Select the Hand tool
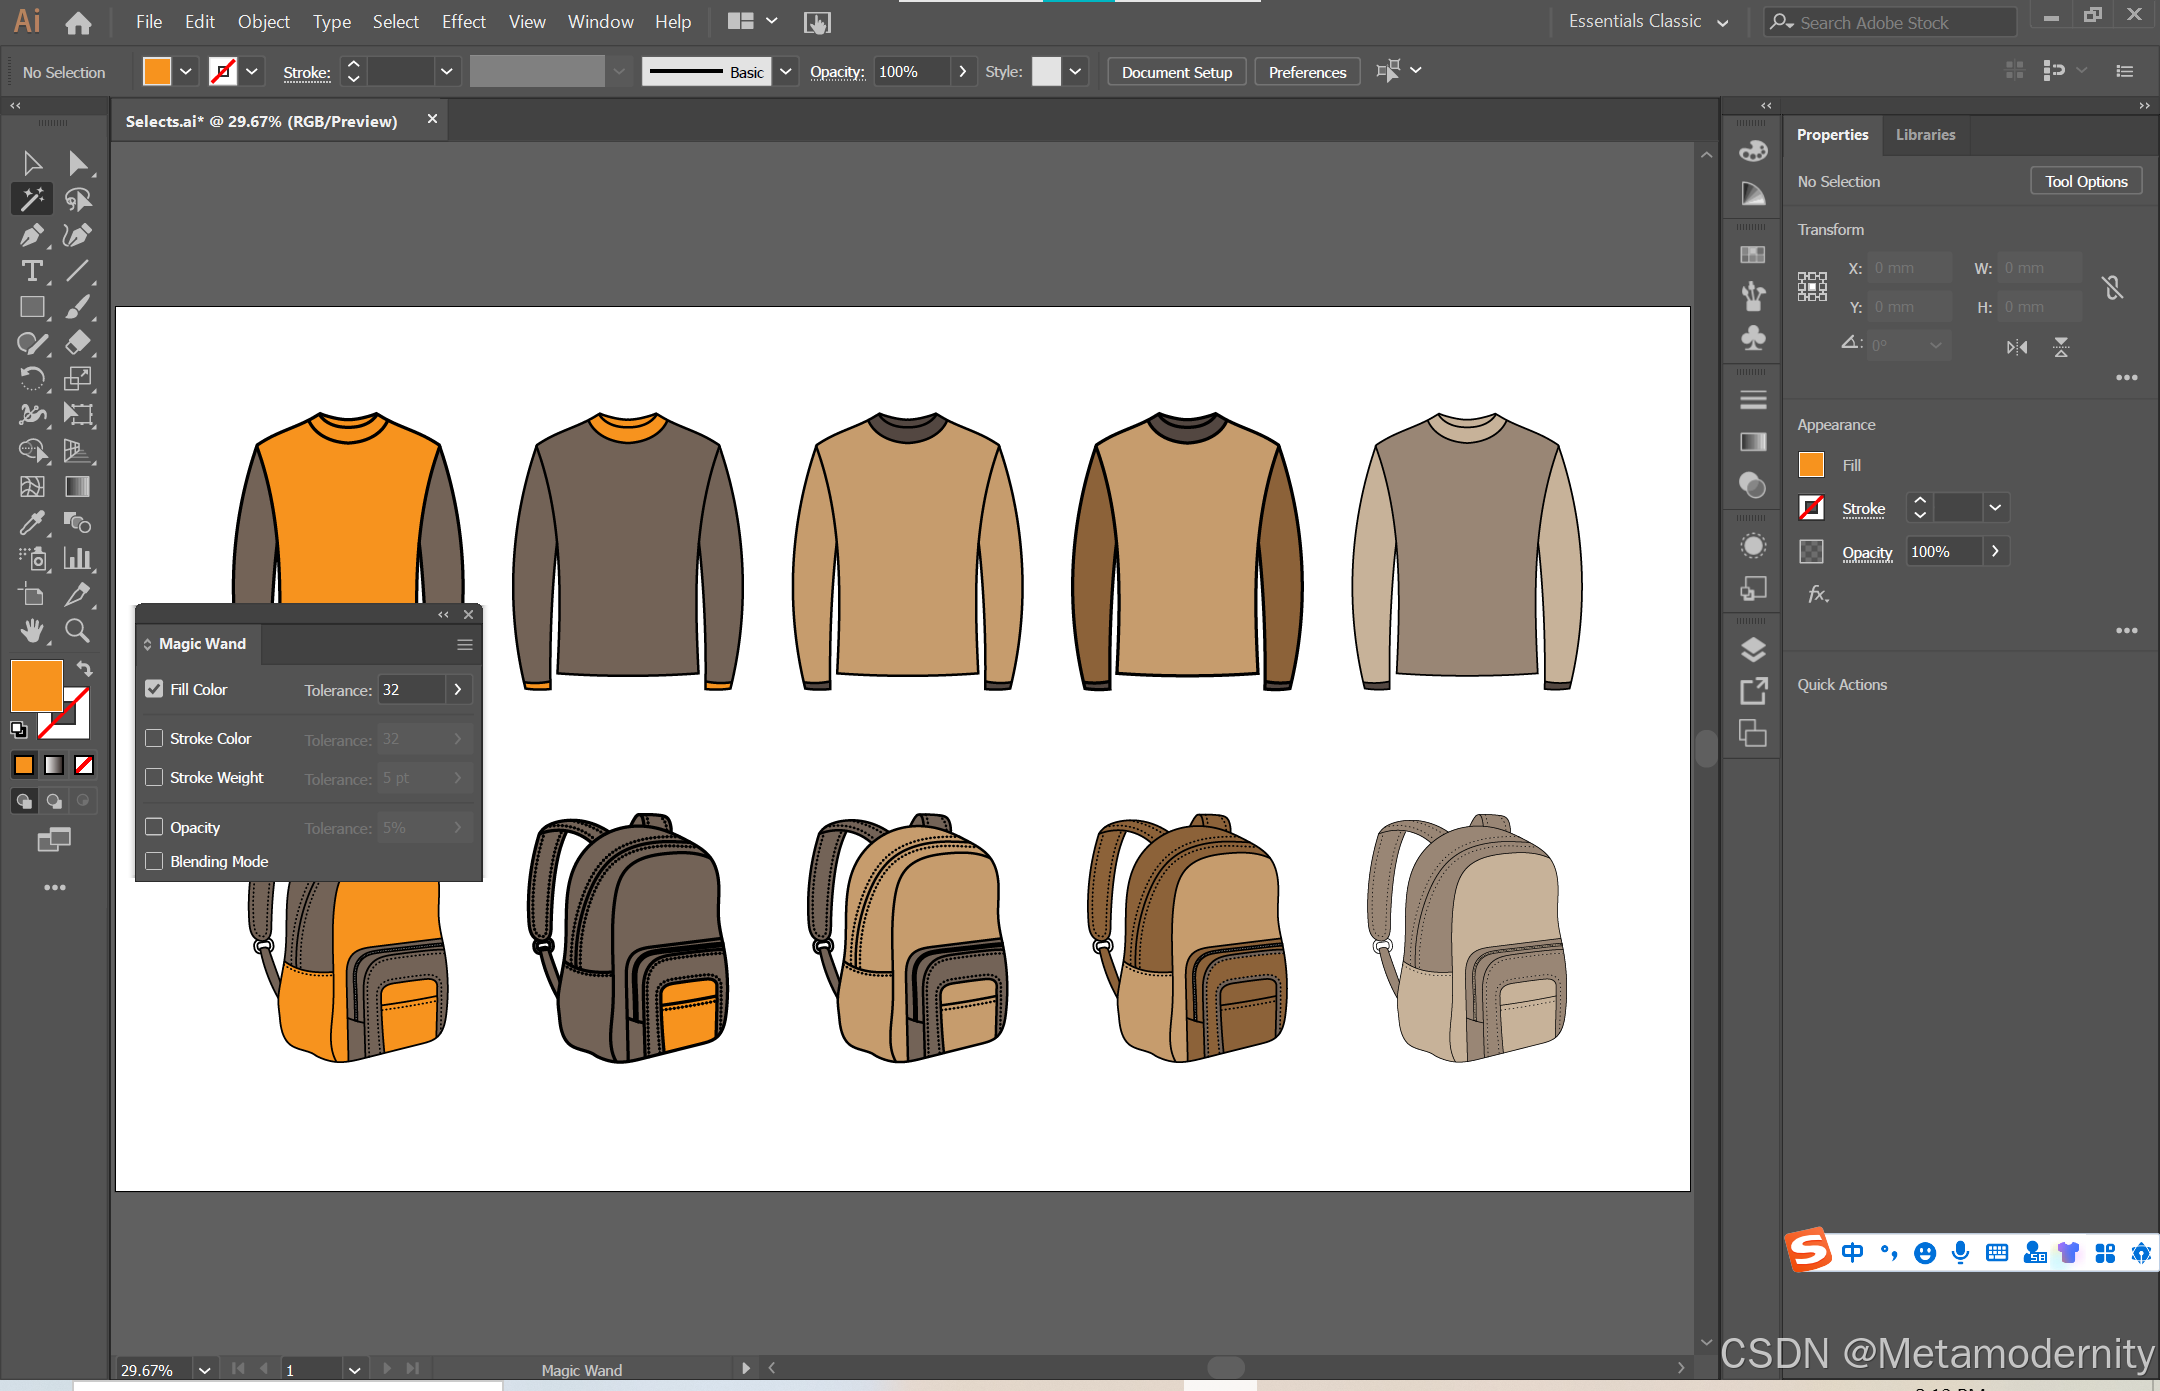 tap(32, 630)
